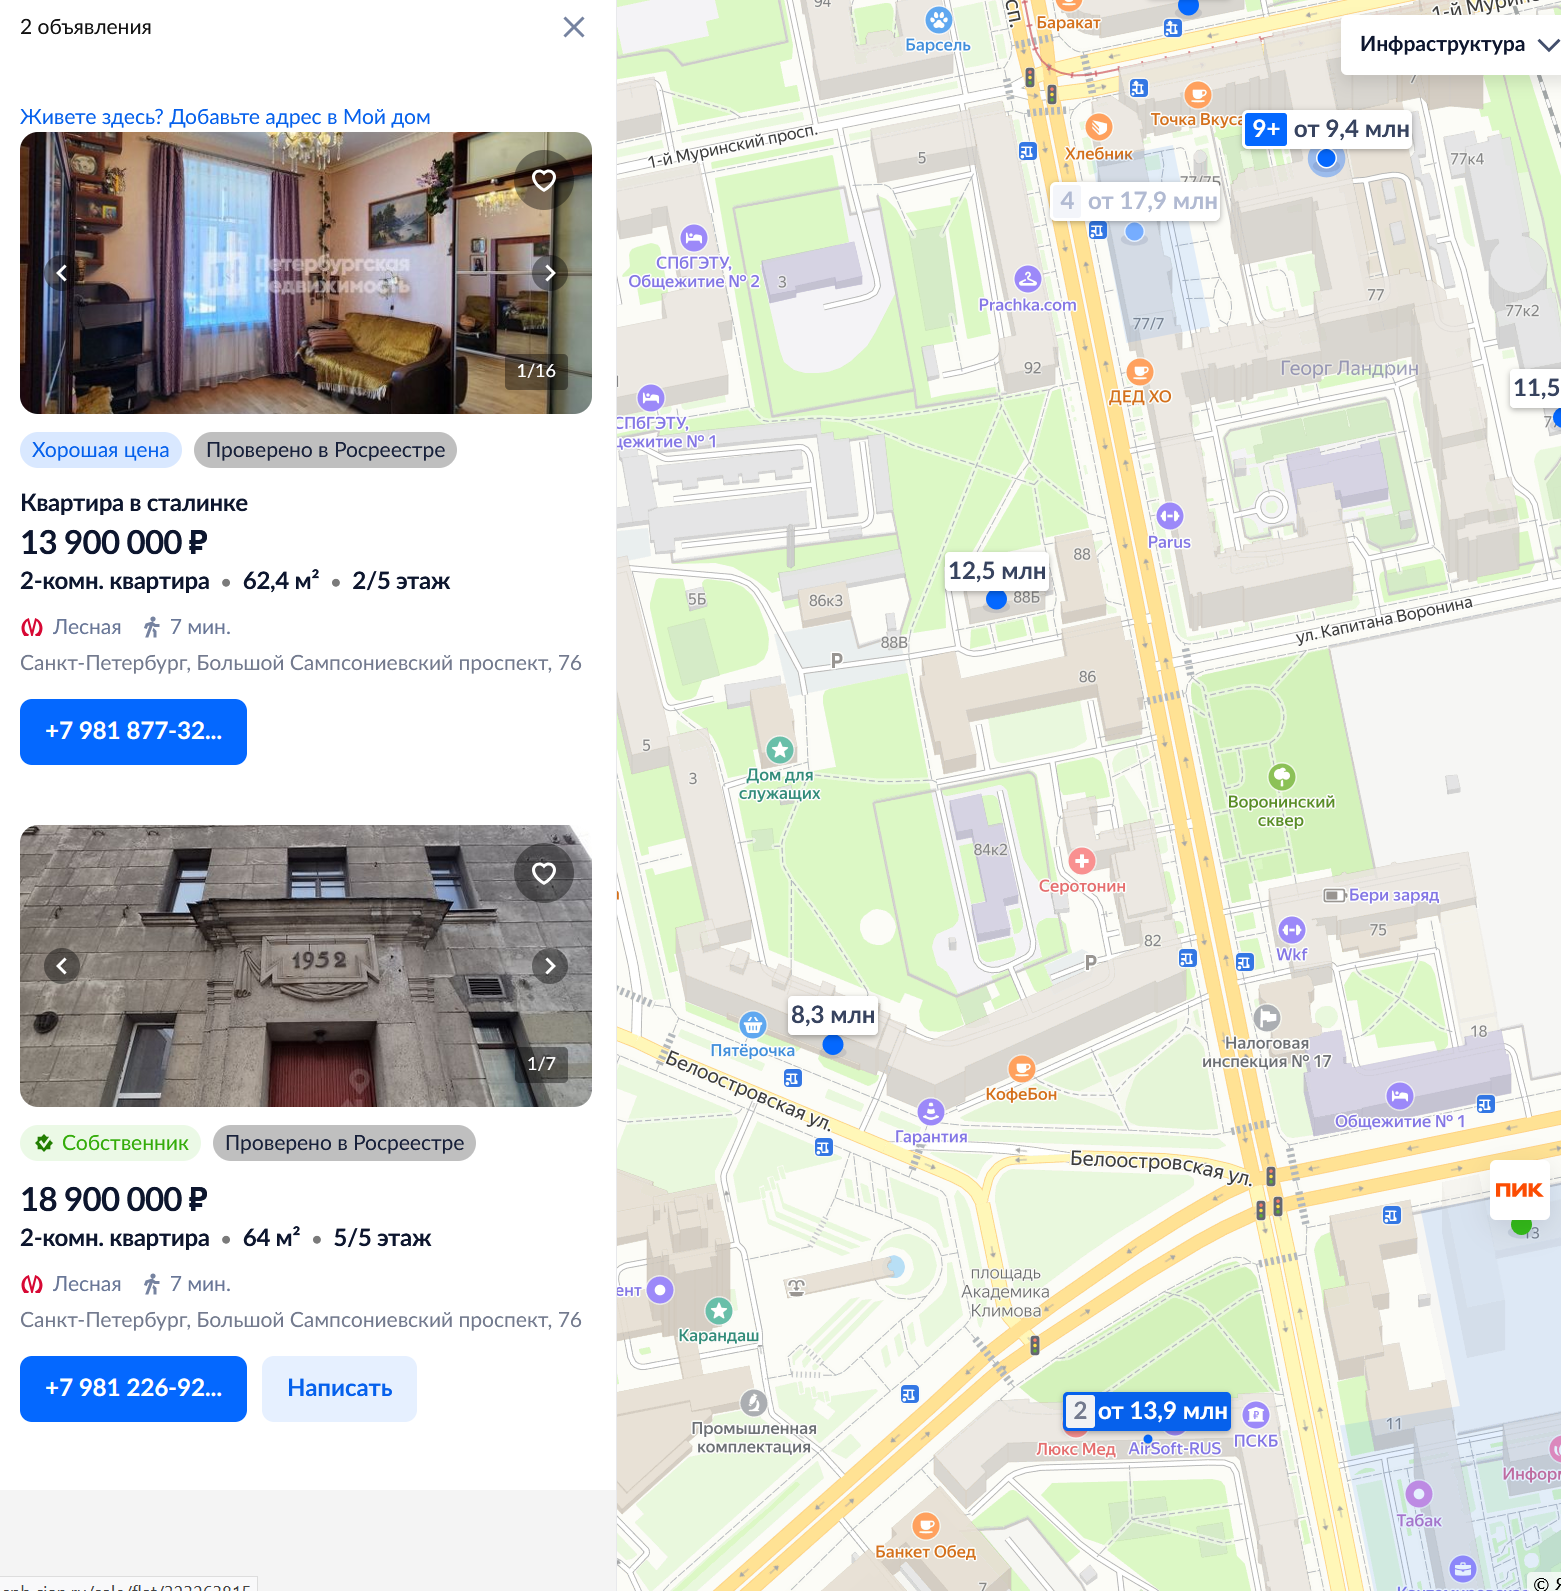Reveal phone number +7 981 226-92

point(133,1389)
